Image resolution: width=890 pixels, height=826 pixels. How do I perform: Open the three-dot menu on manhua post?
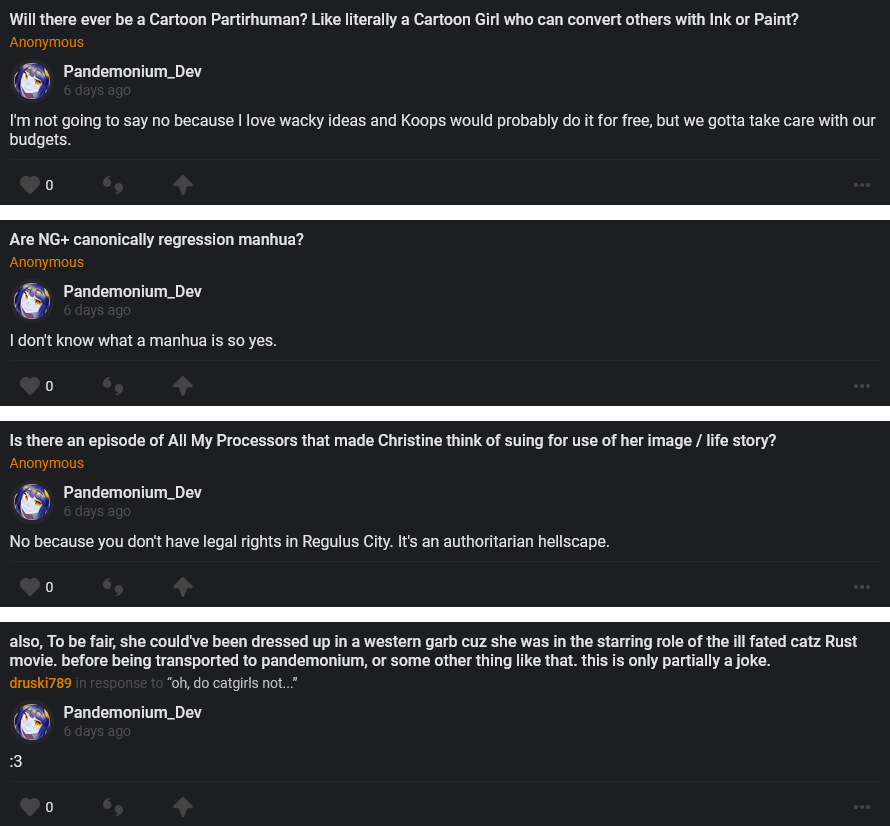point(861,386)
